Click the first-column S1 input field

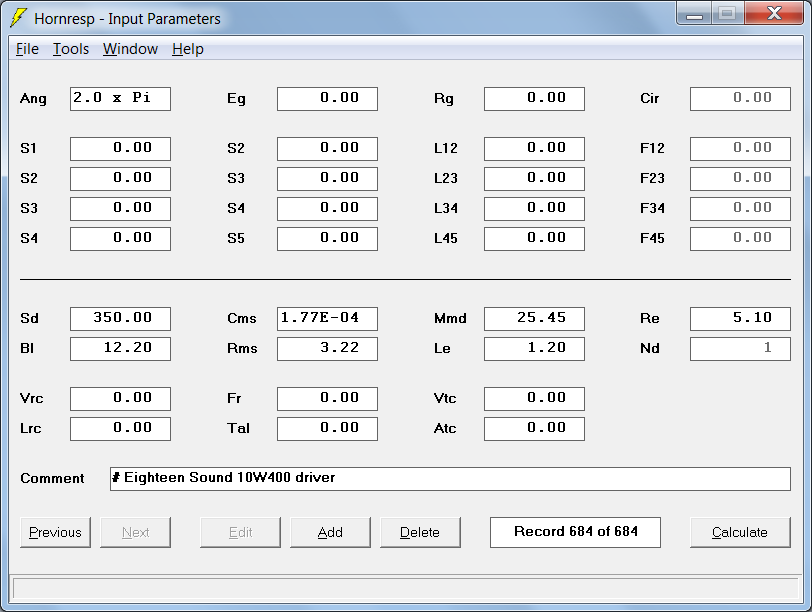coord(120,149)
